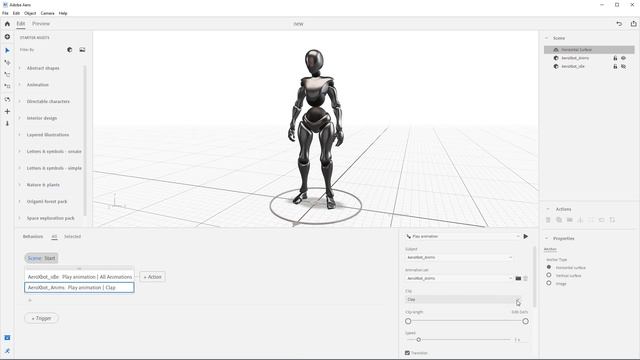Open the Animation set dropdown
This screenshot has height=360, width=640.
(459, 278)
